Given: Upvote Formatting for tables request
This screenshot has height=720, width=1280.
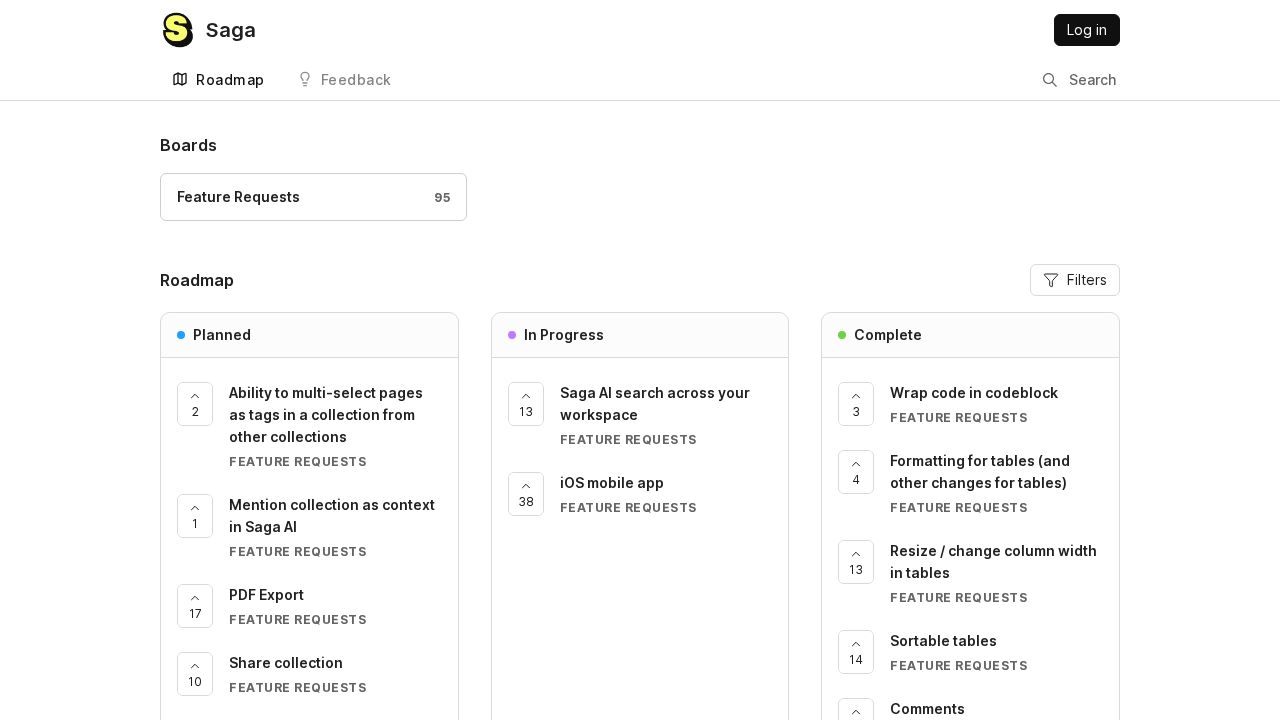Looking at the screenshot, I should [x=856, y=472].
